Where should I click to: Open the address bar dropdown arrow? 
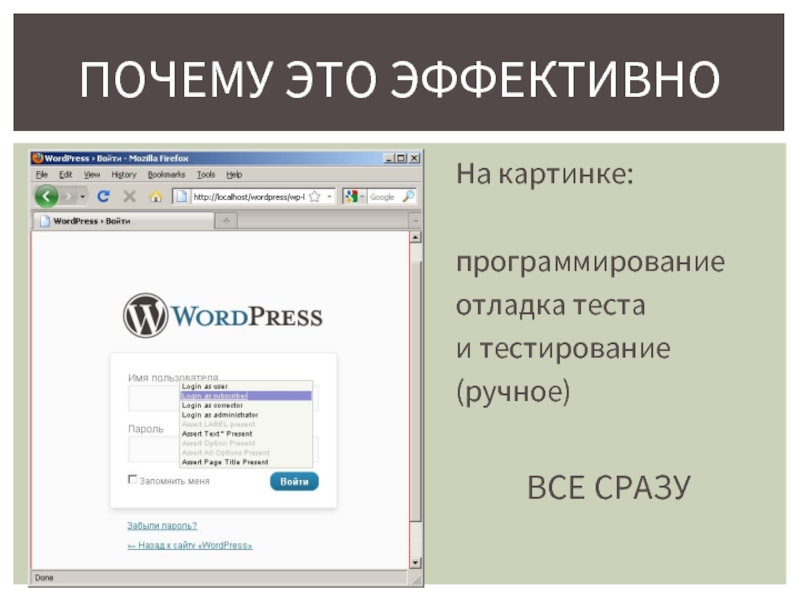point(330,196)
